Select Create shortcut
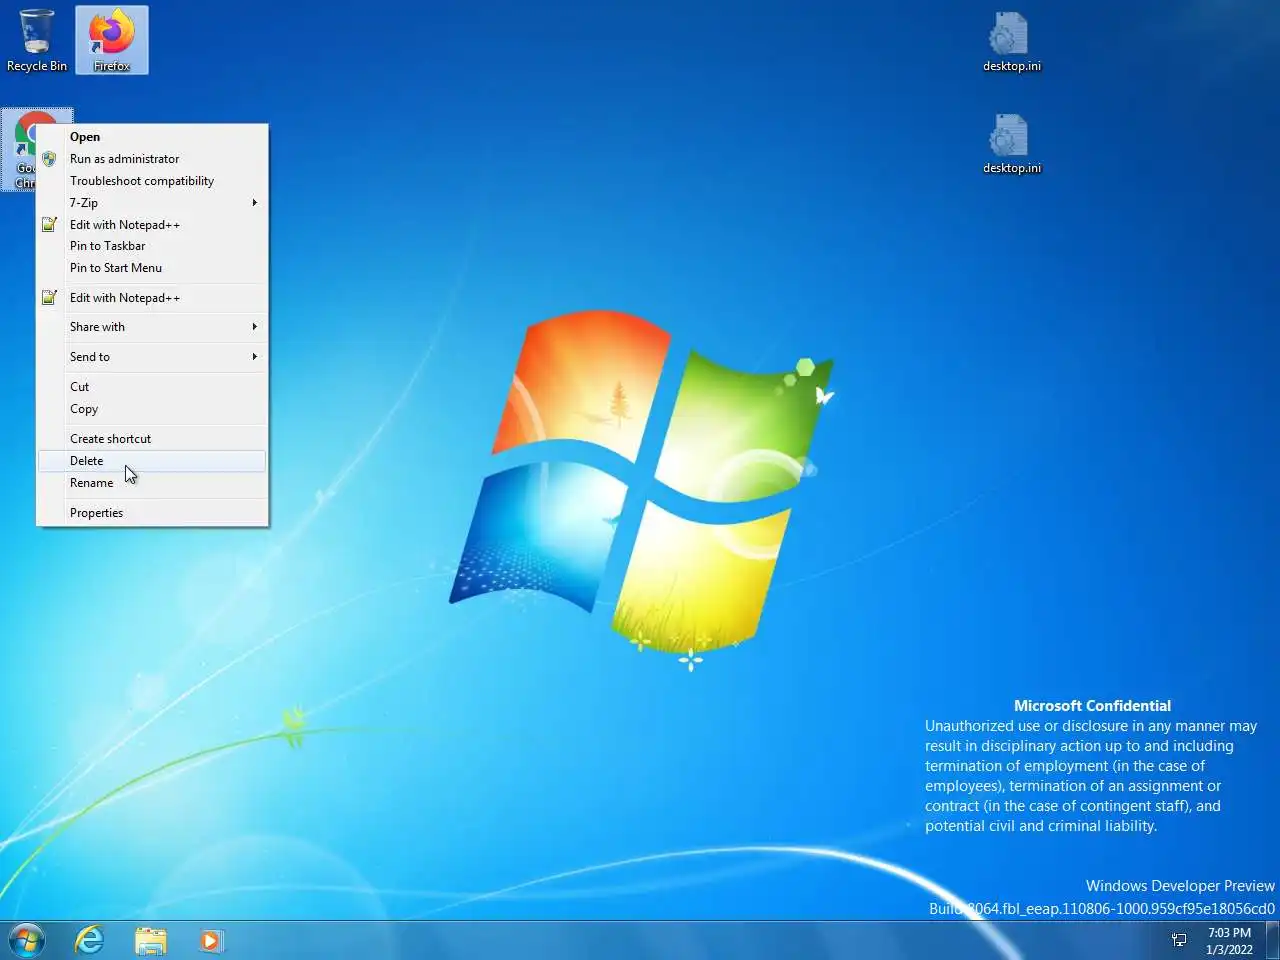The height and width of the screenshot is (960, 1280). 152,439
